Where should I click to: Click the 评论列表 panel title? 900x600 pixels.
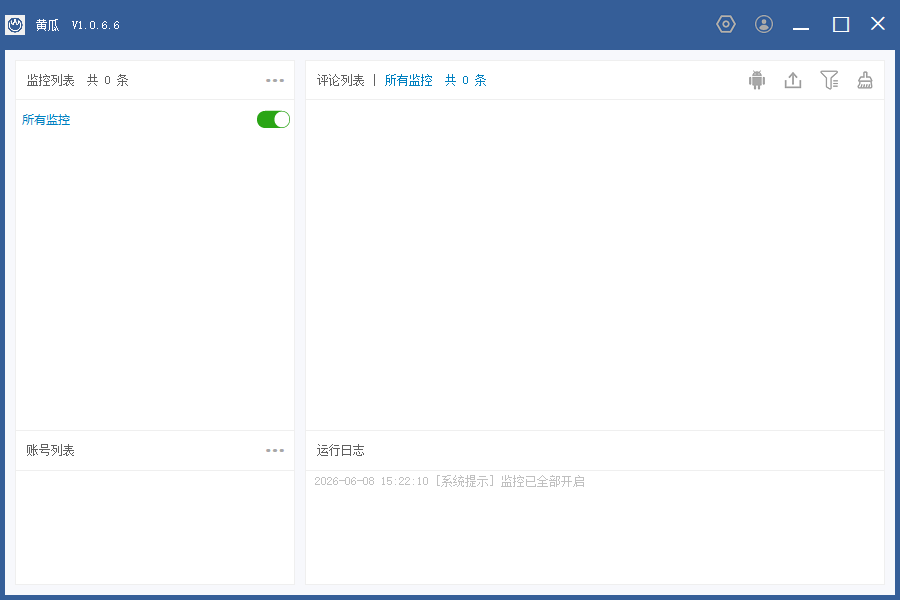click(x=340, y=80)
